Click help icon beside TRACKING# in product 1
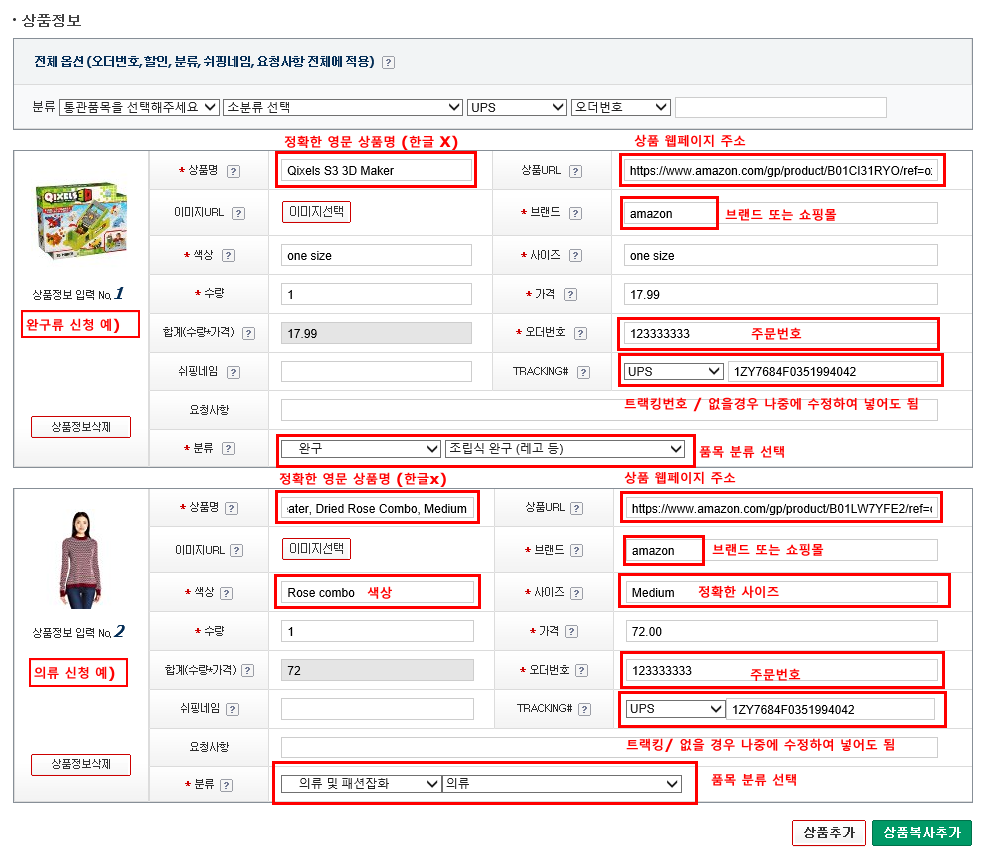Viewport: 994px width, 859px height. [583, 373]
